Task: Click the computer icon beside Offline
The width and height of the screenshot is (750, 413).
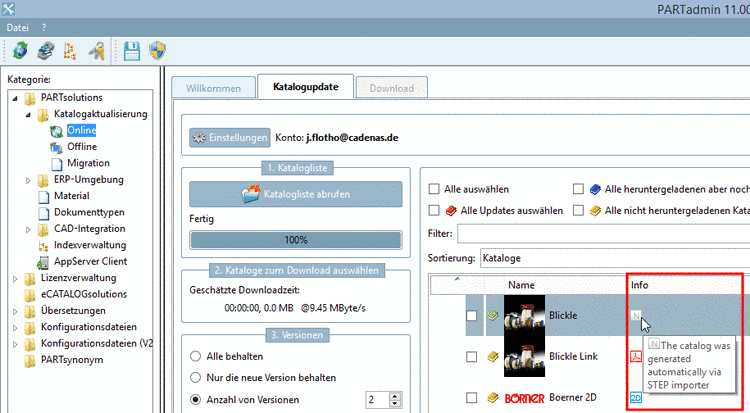Action: pyautogui.click(x=56, y=147)
